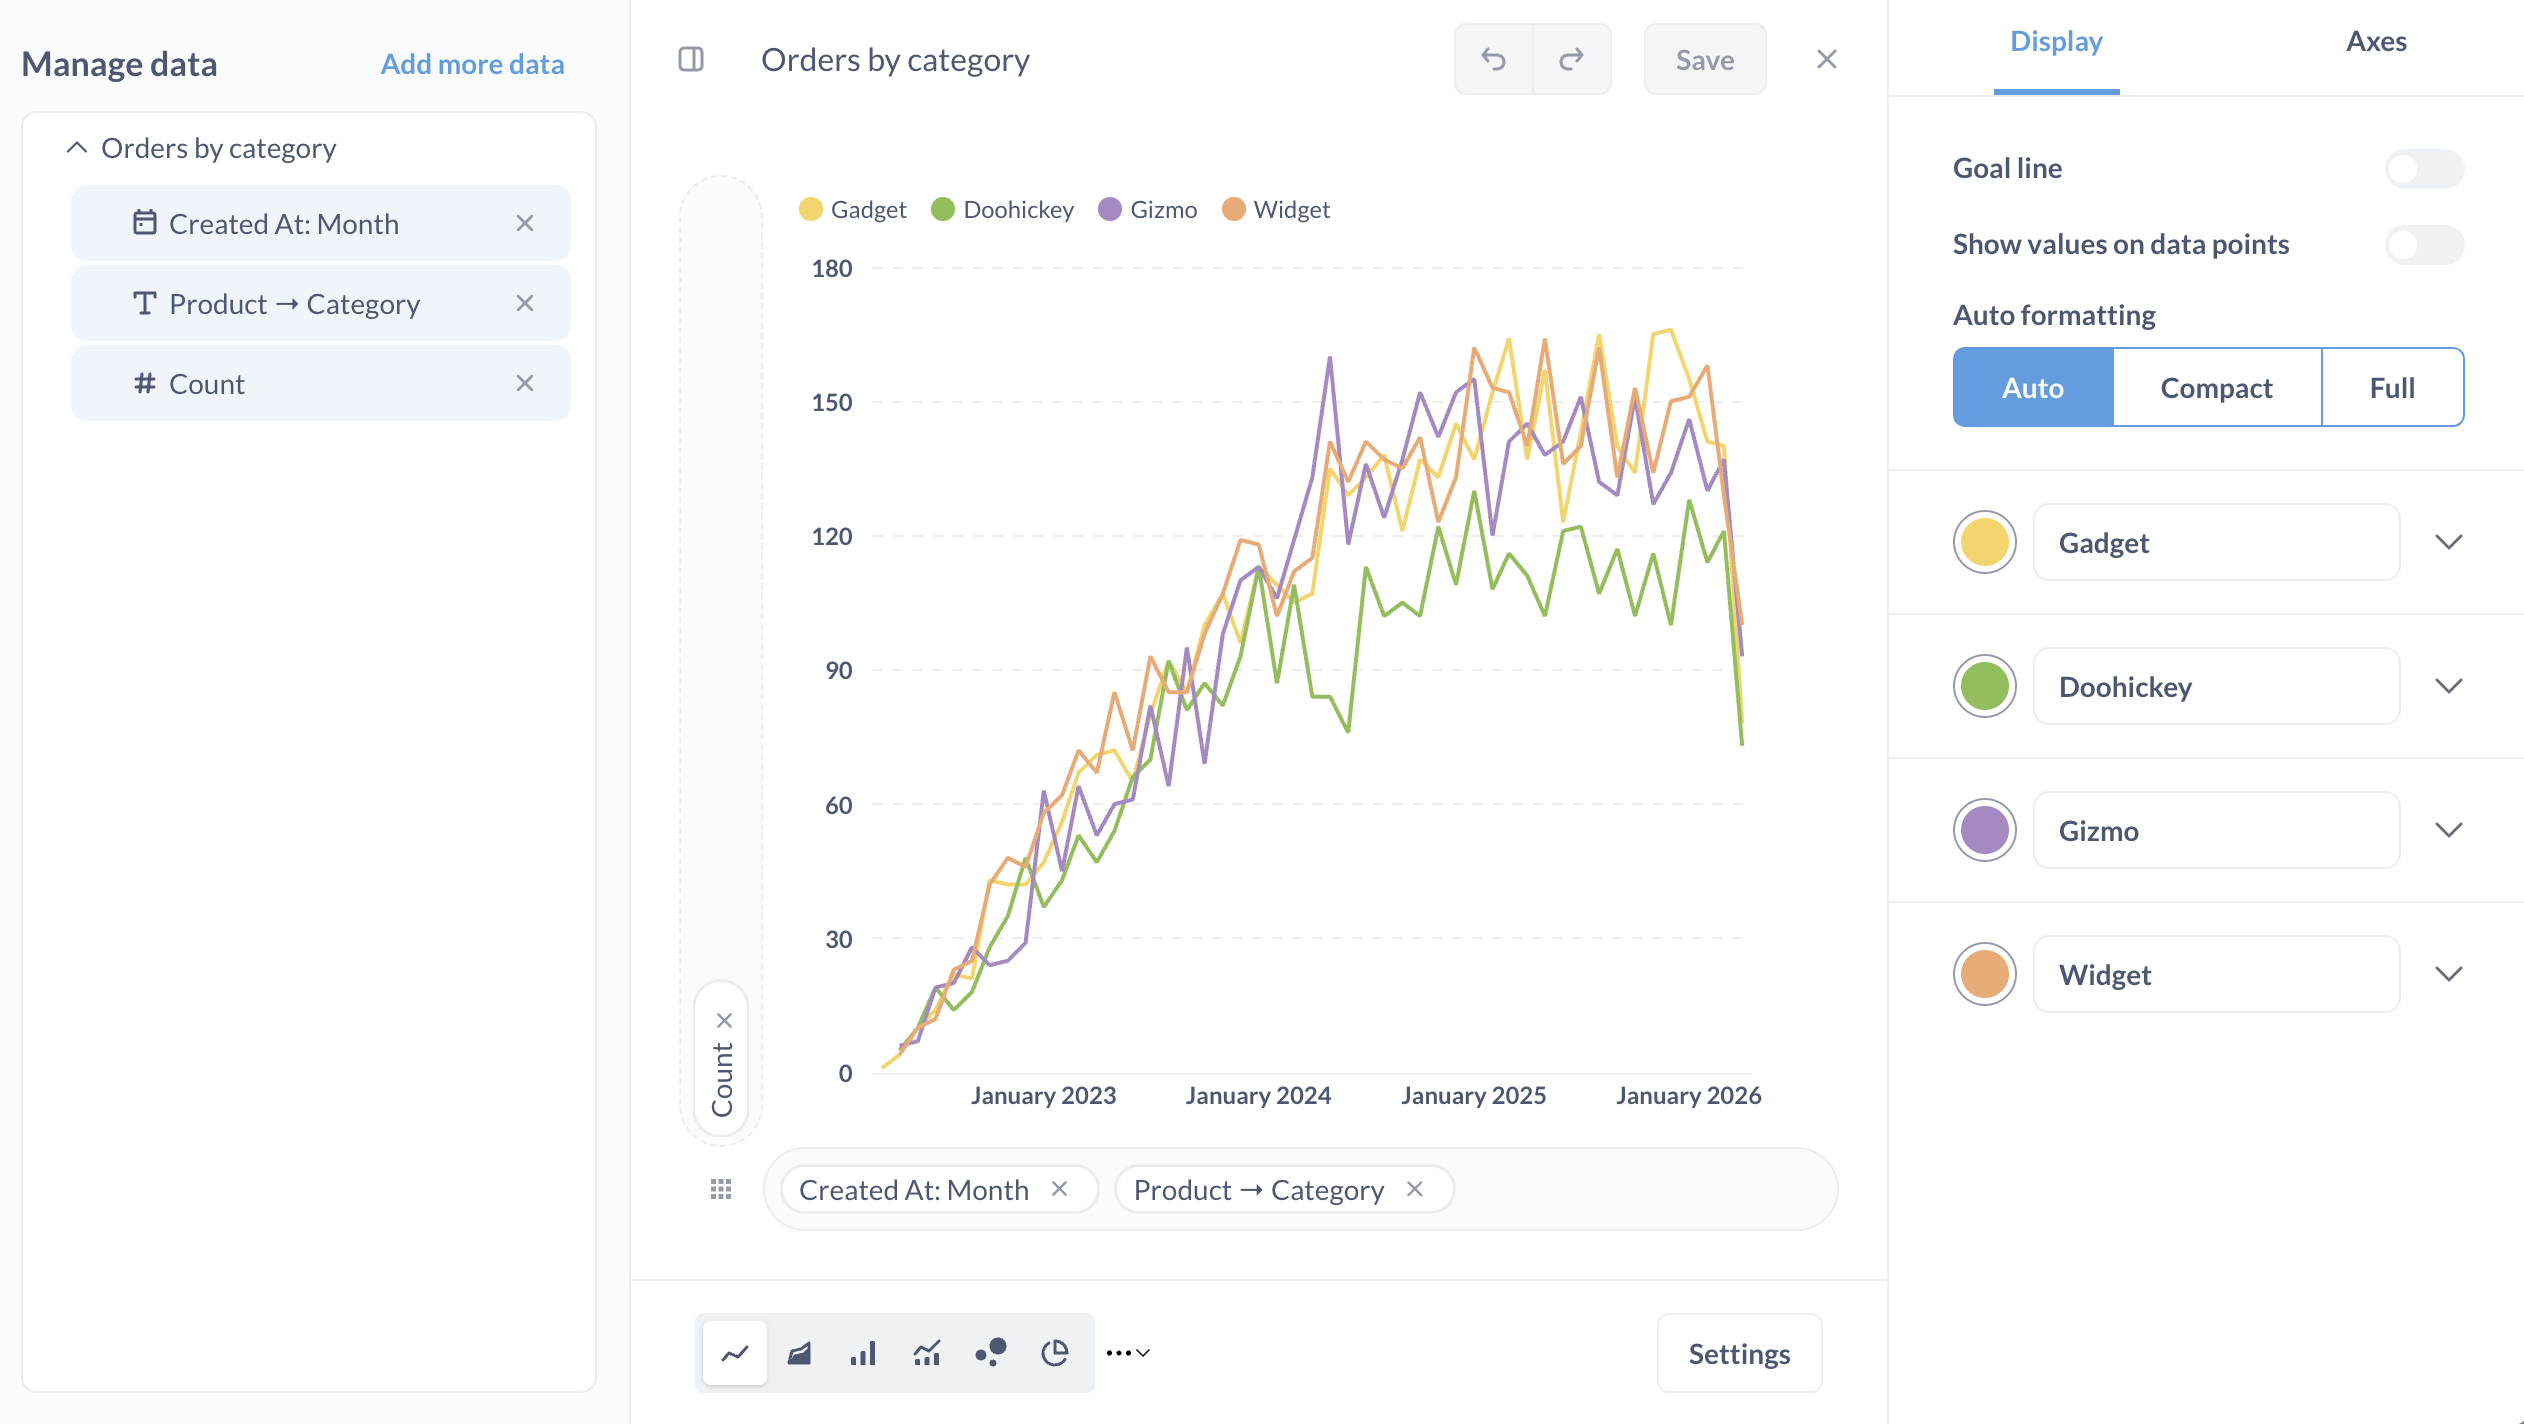Image resolution: width=2524 pixels, height=1424 pixels.
Task: Enable the Goal line toggle
Action: 2423,169
